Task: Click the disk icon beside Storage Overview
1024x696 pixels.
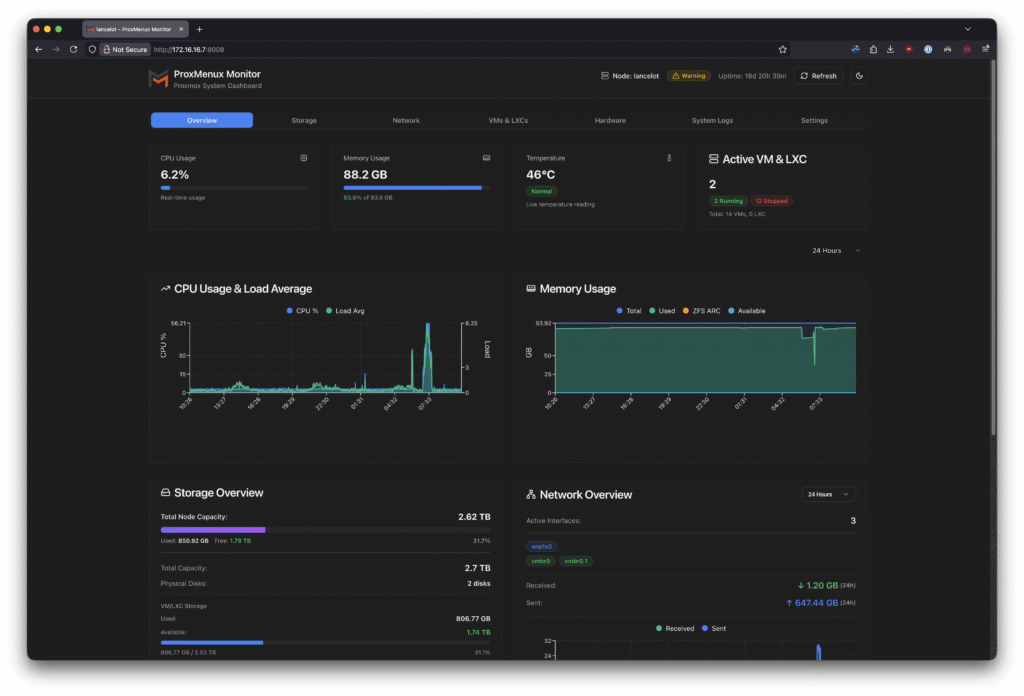Action: pos(166,493)
